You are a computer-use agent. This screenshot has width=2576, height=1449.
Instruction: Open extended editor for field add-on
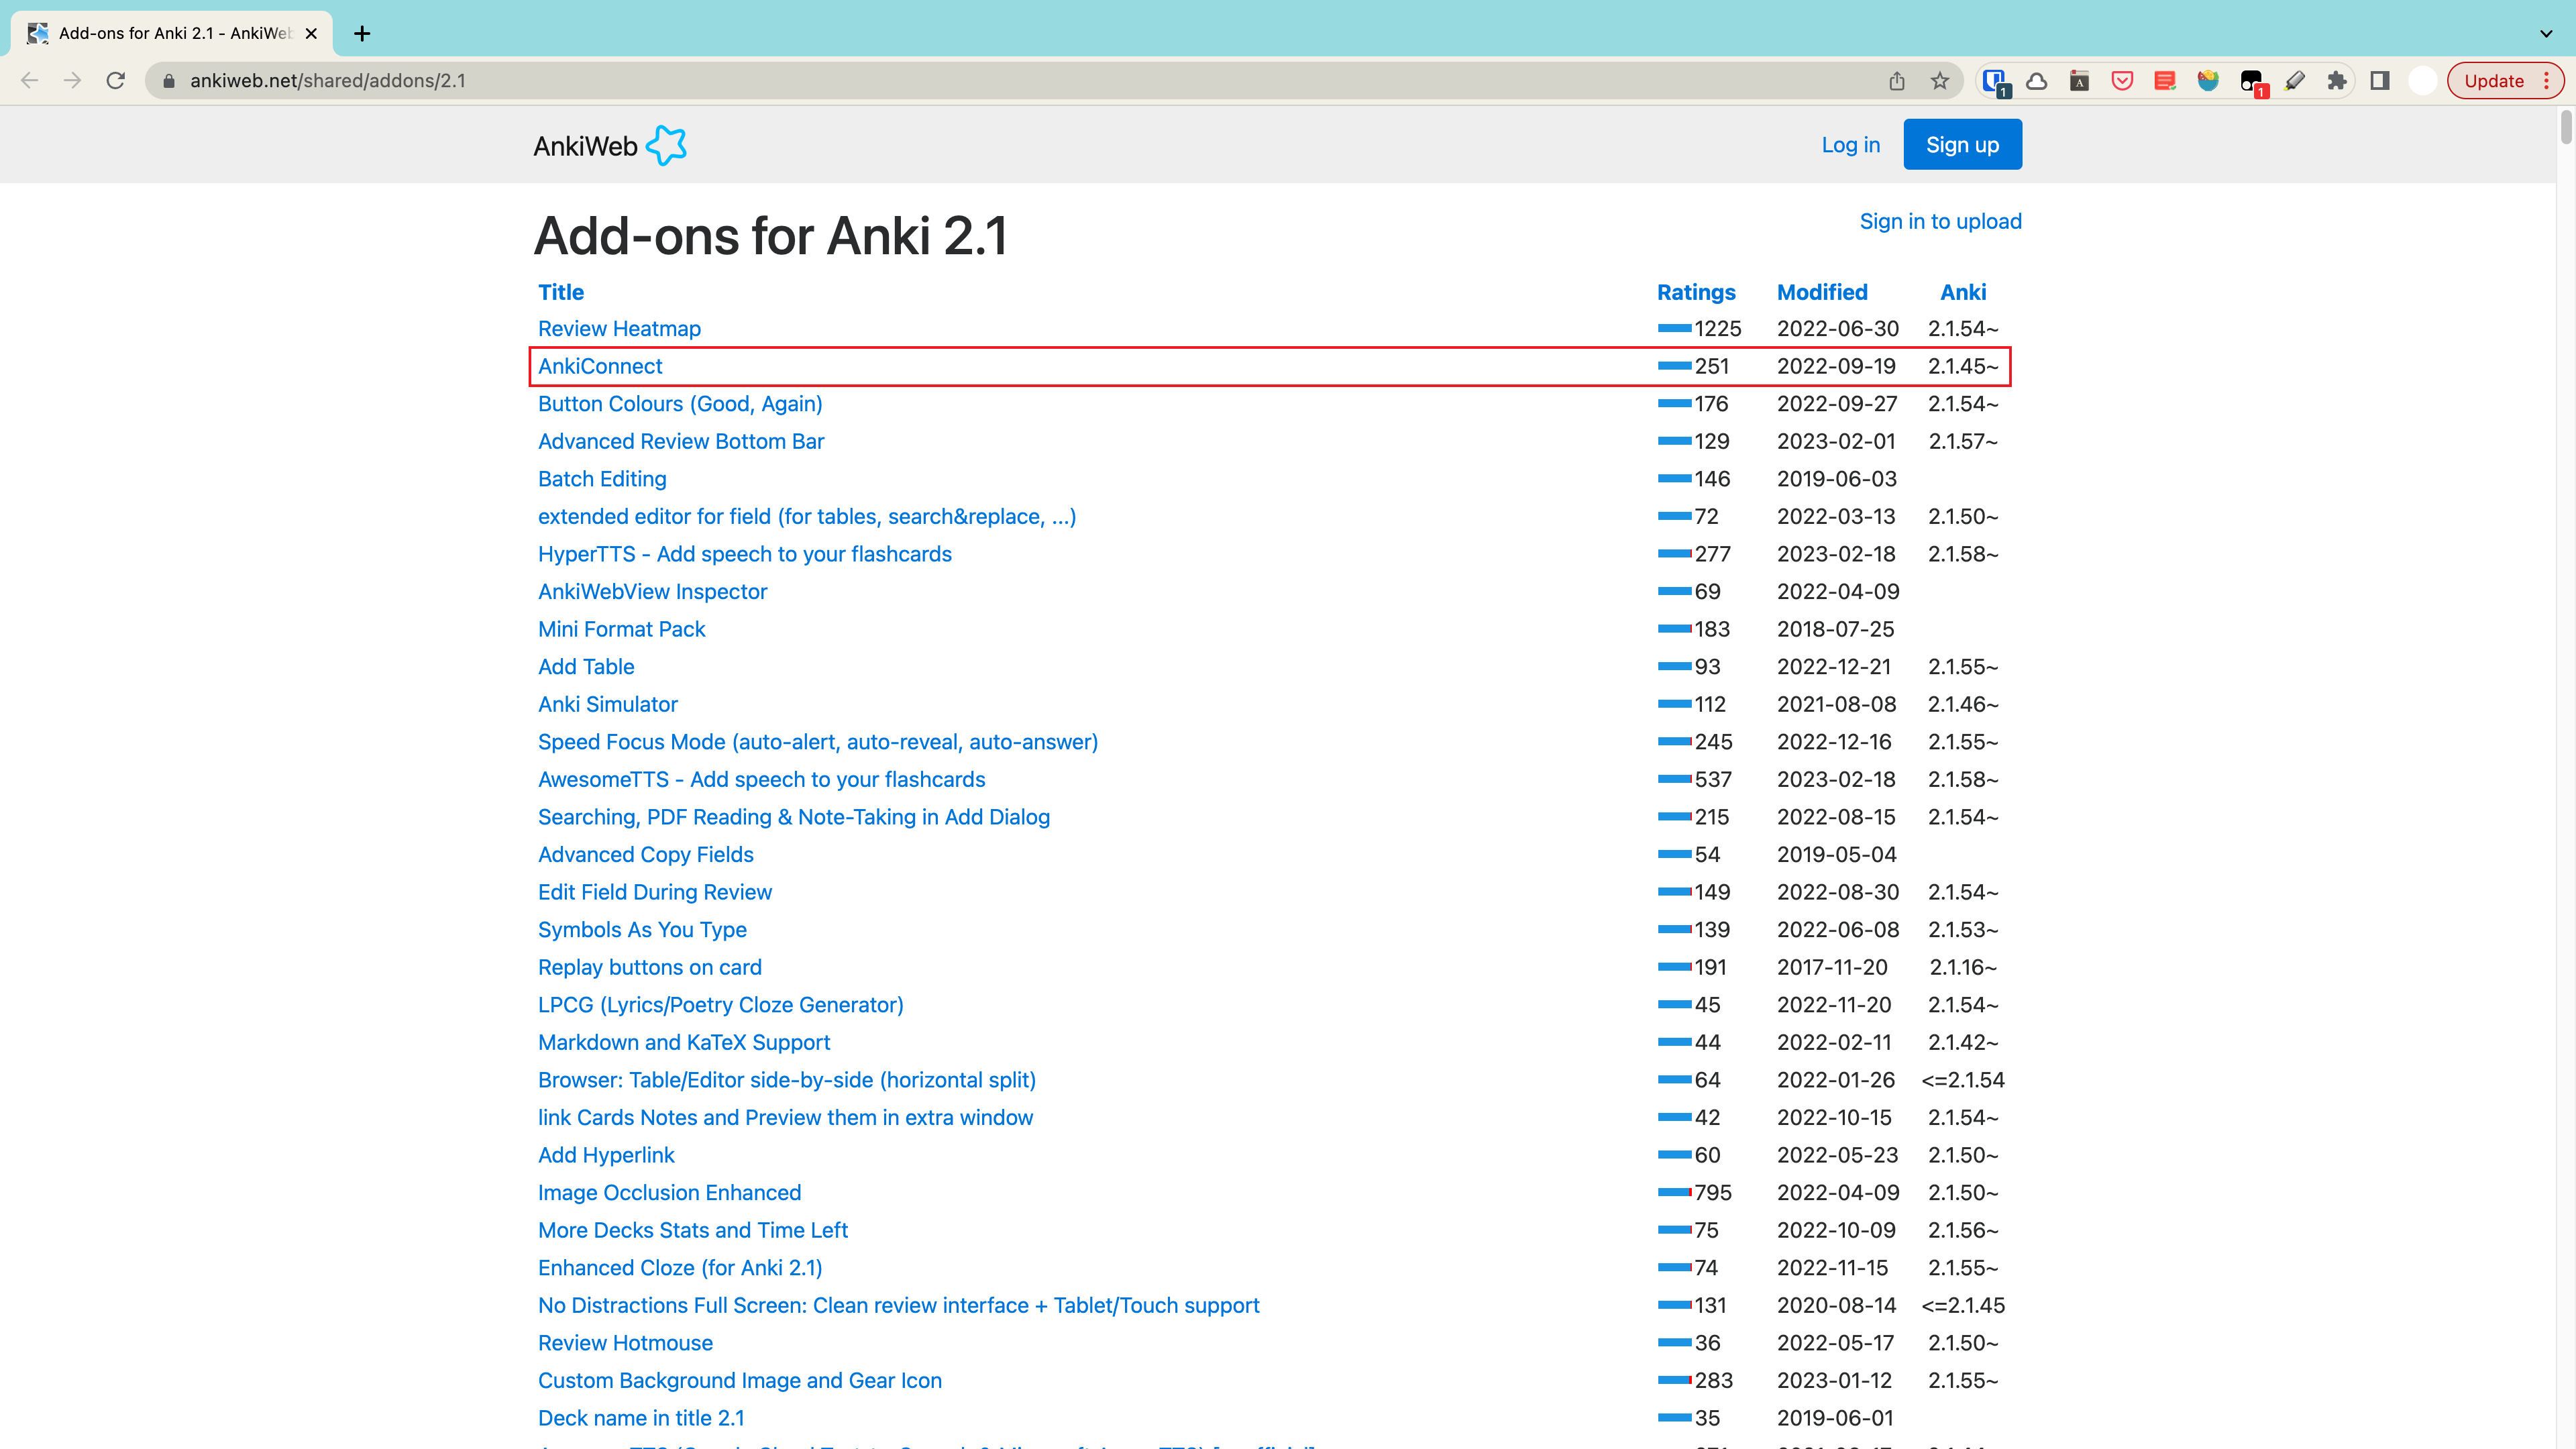point(807,517)
